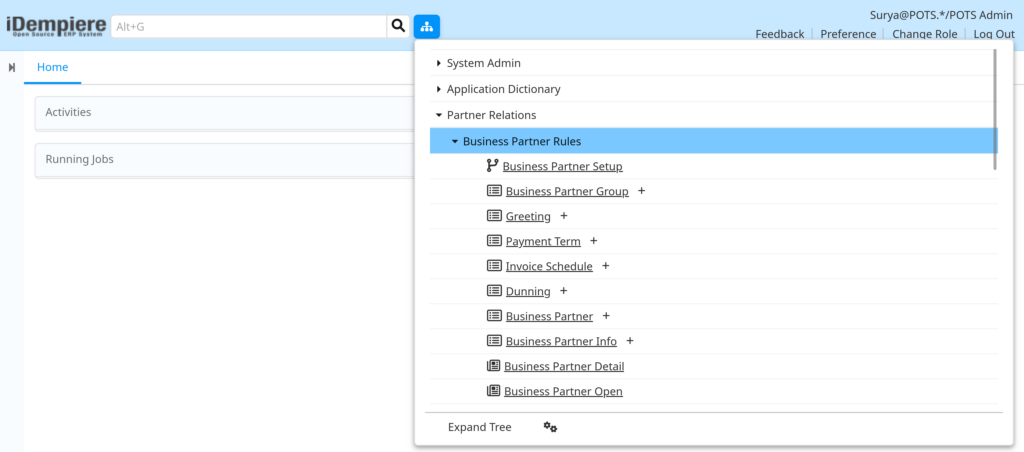Open the Feedback menu

(780, 34)
